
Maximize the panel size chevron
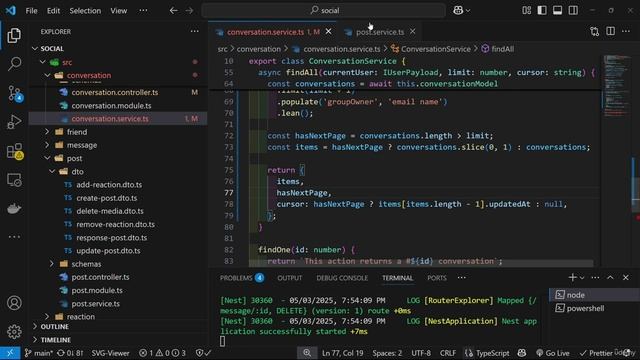coord(610,278)
